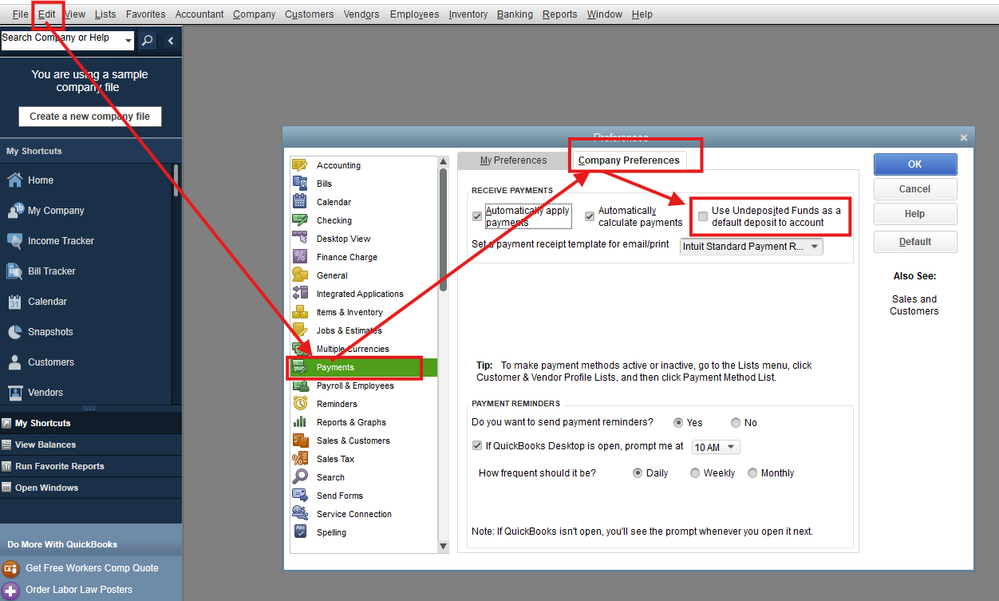999x601 pixels.
Task: Click the Service Connection icon
Action: point(299,514)
